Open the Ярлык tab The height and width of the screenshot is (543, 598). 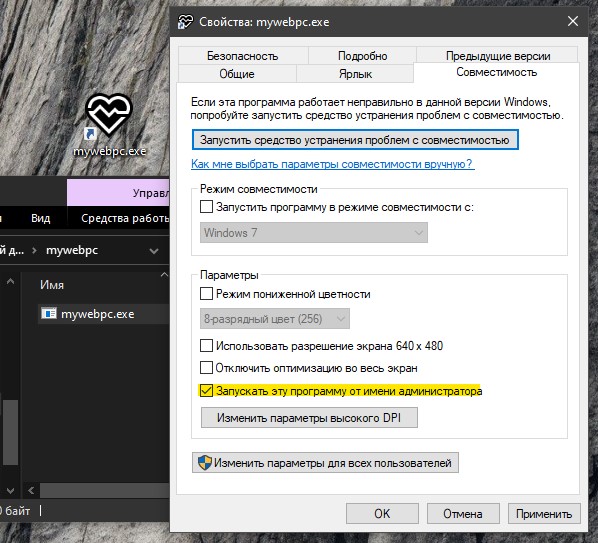pos(355,74)
